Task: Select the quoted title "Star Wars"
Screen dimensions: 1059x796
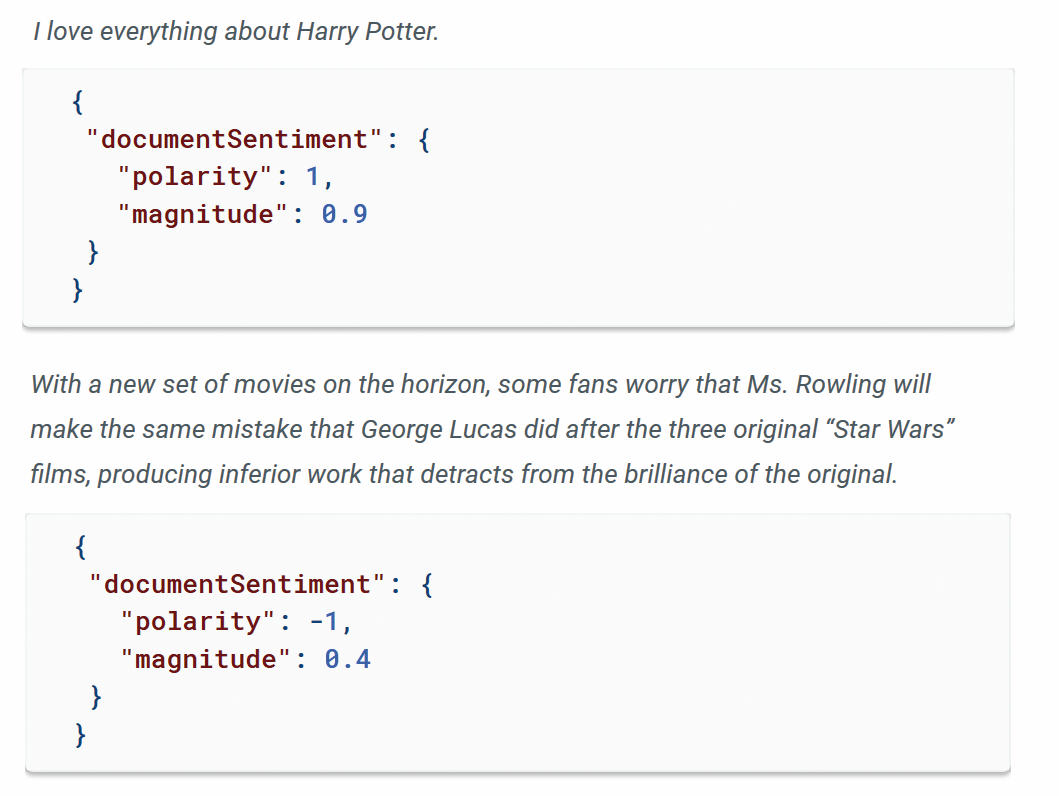Action: pos(889,429)
